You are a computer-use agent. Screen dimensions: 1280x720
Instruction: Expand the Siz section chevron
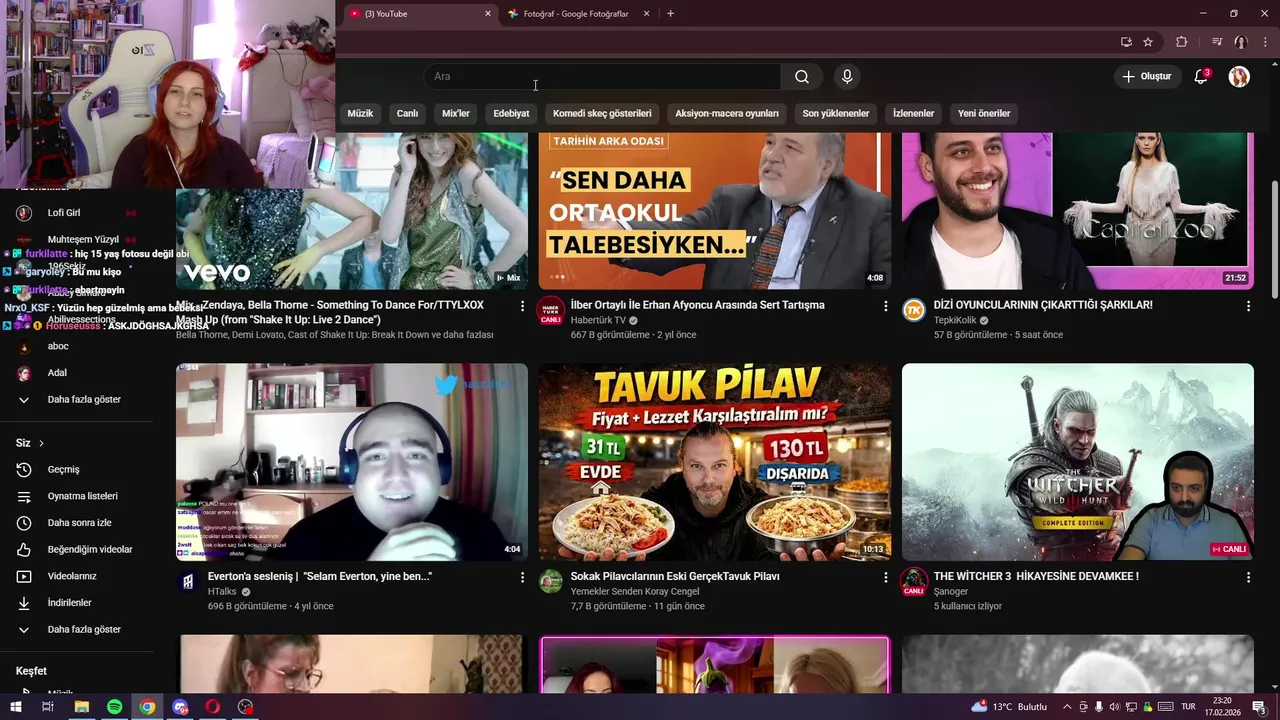pos(41,443)
